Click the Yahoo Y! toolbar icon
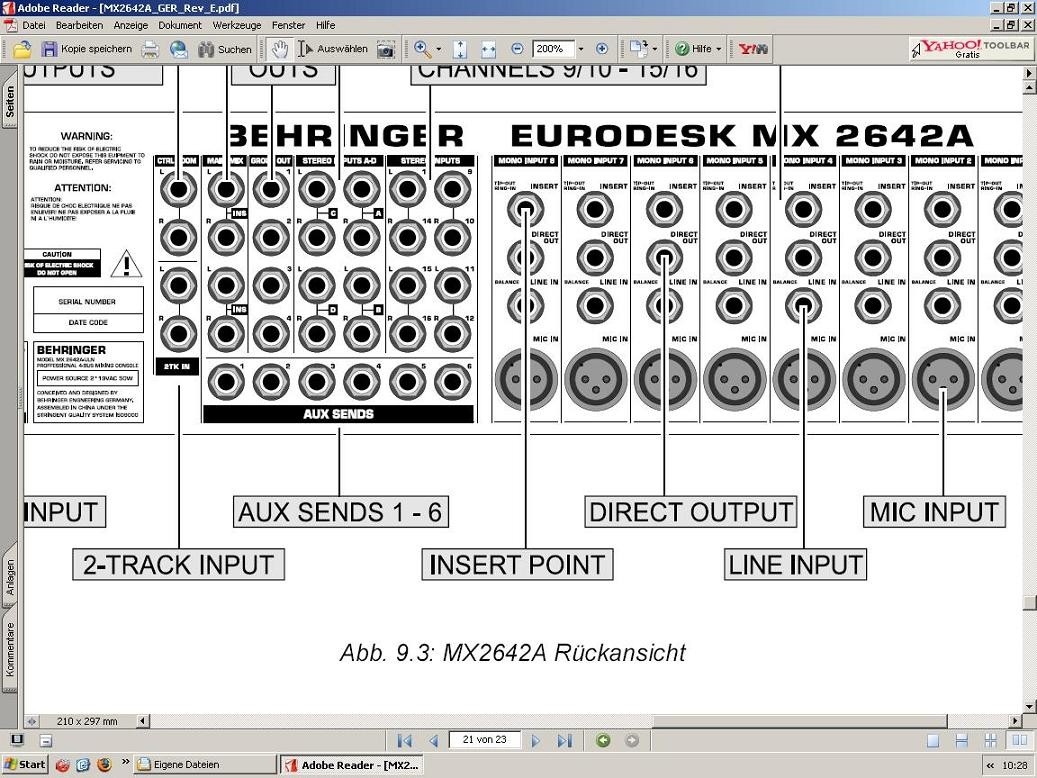 pos(753,49)
